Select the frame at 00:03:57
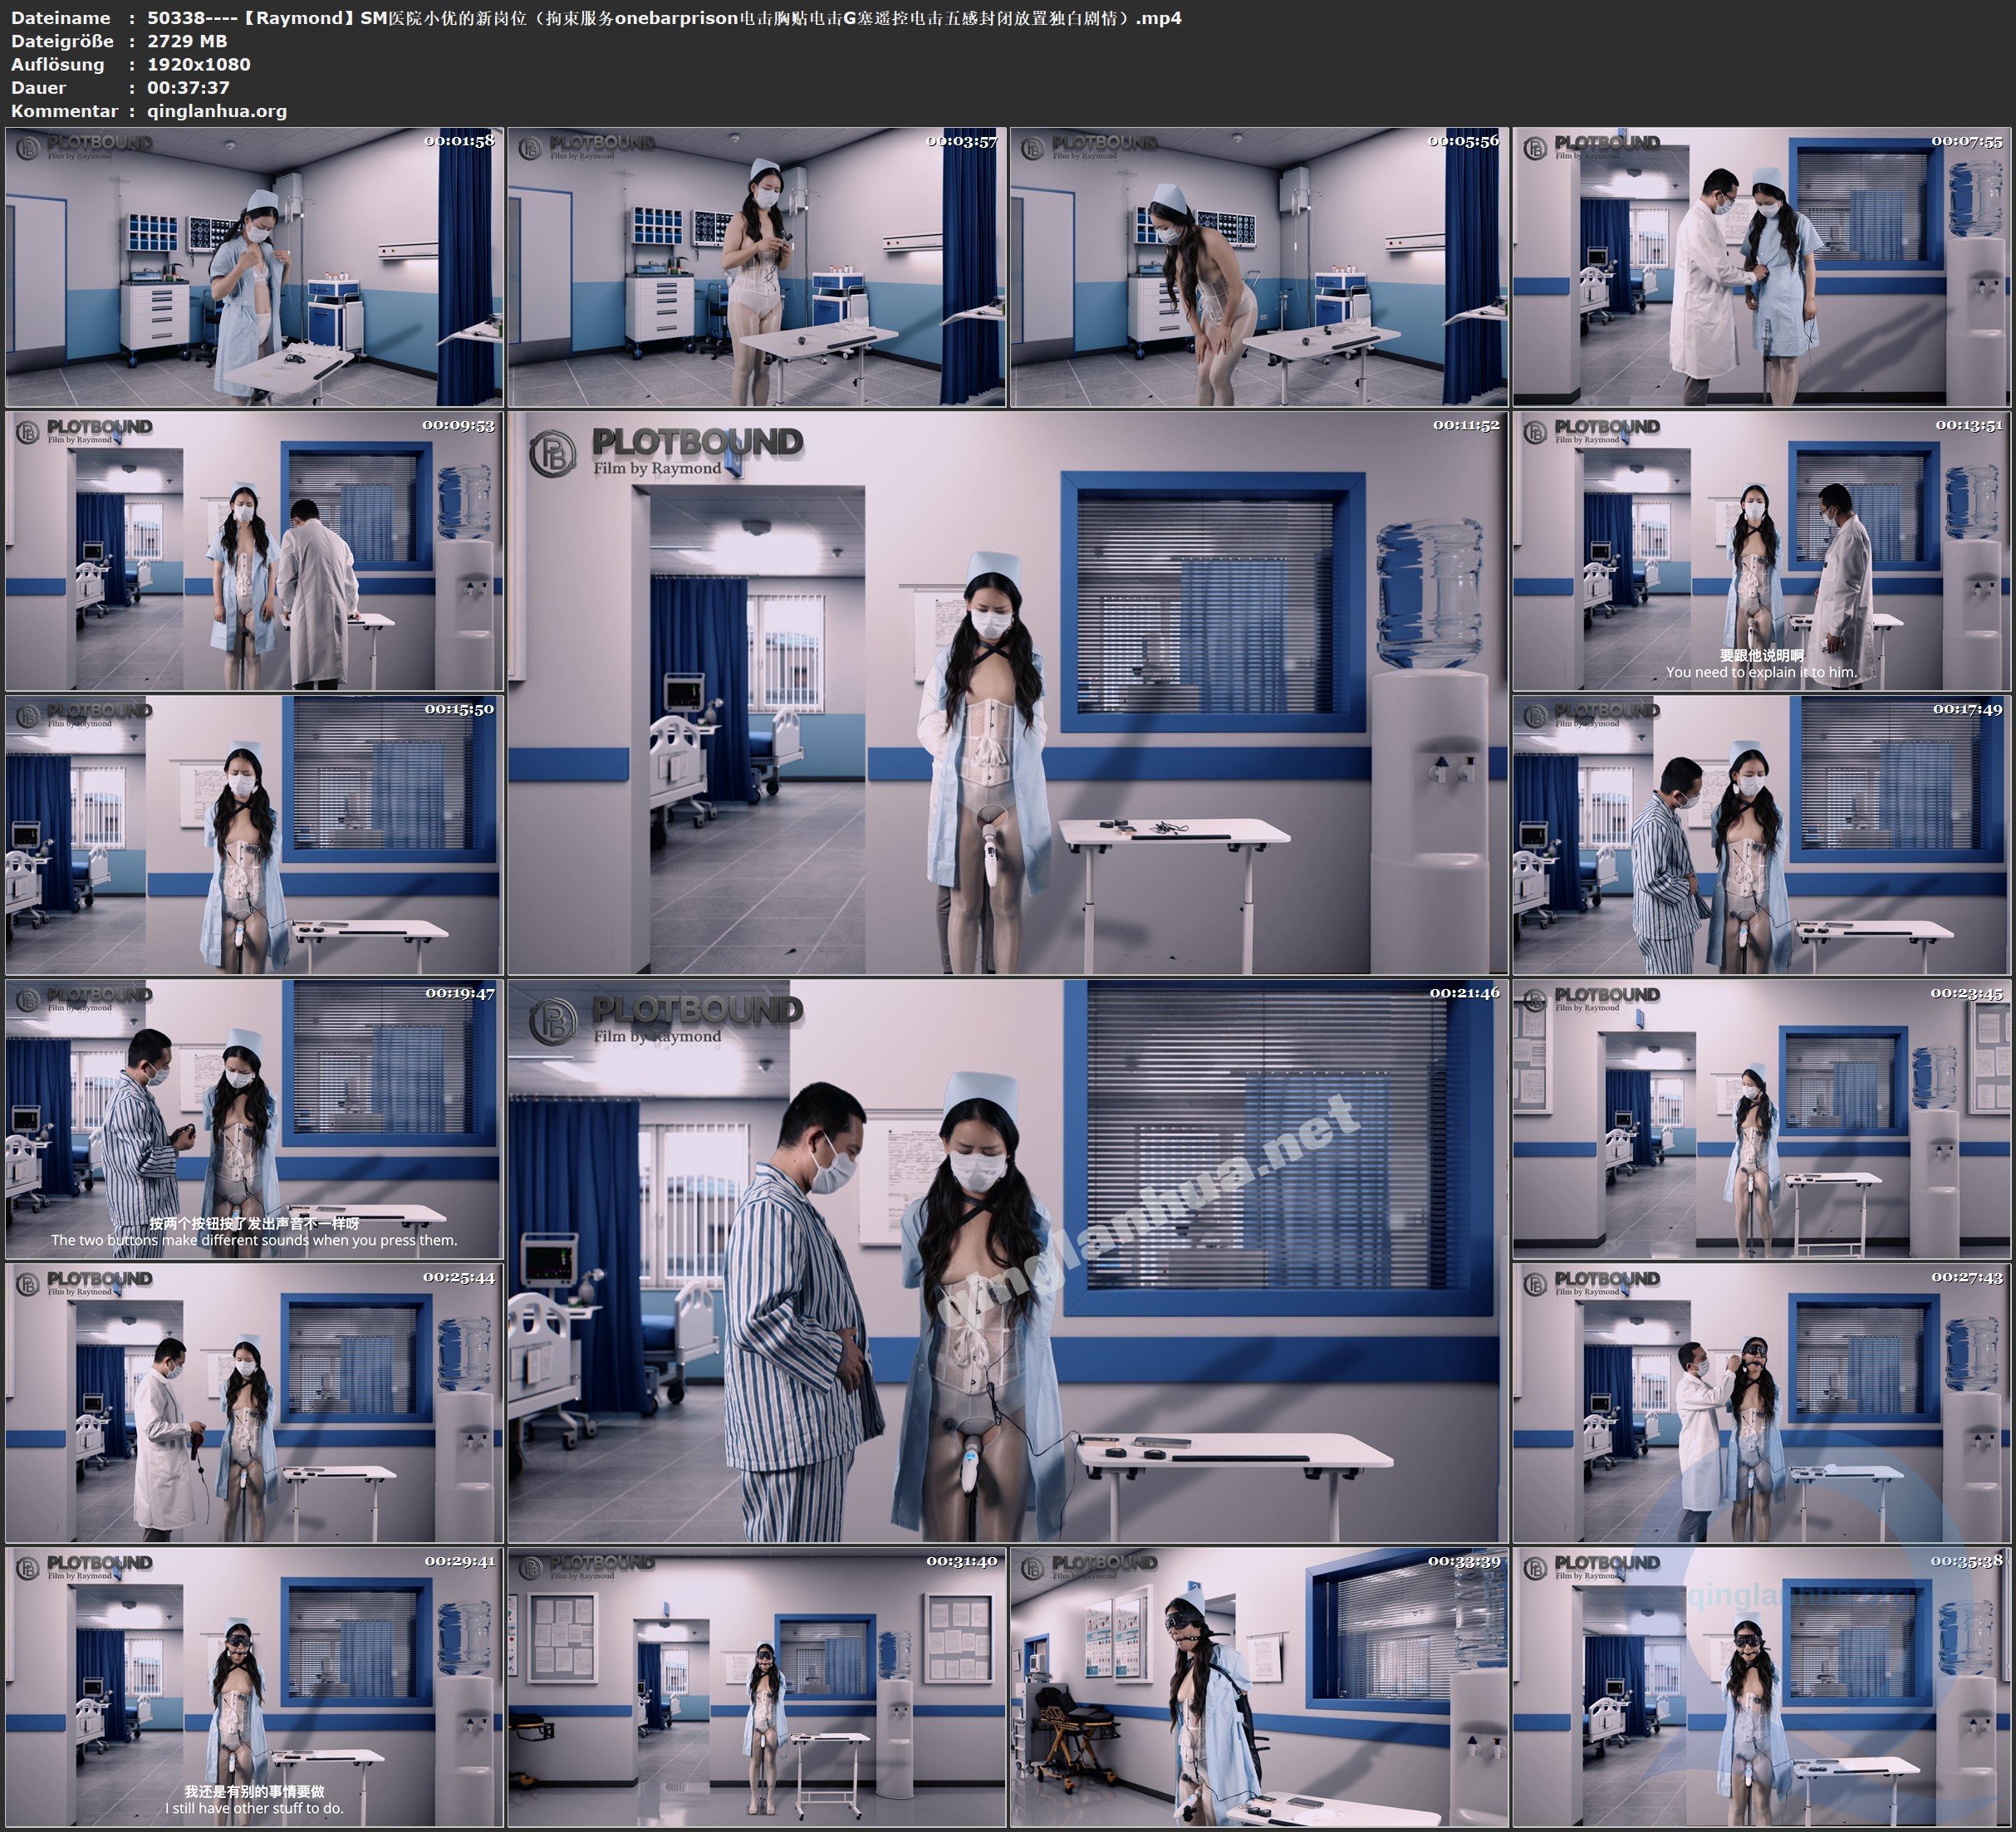This screenshot has width=2016, height=1832. click(x=756, y=266)
